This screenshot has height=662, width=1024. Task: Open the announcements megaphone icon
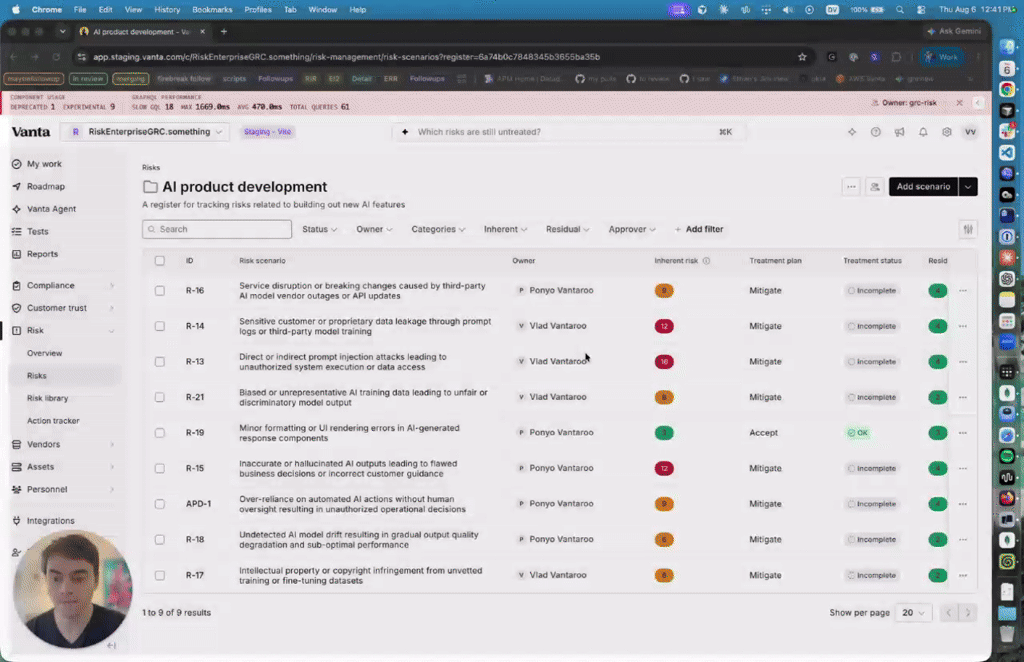[899, 132]
